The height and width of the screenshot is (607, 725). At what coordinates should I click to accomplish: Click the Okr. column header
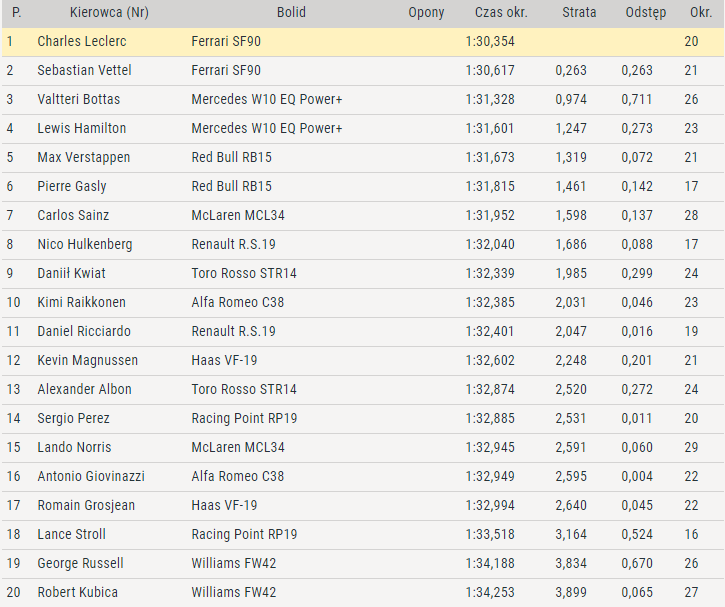point(701,12)
